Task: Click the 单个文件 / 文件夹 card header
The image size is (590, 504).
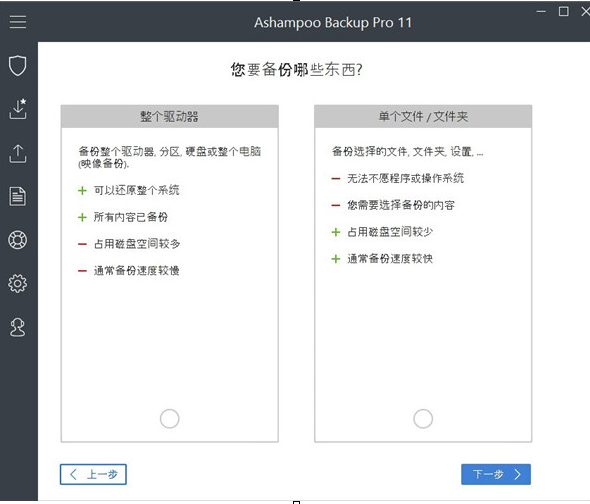Action: [x=423, y=116]
